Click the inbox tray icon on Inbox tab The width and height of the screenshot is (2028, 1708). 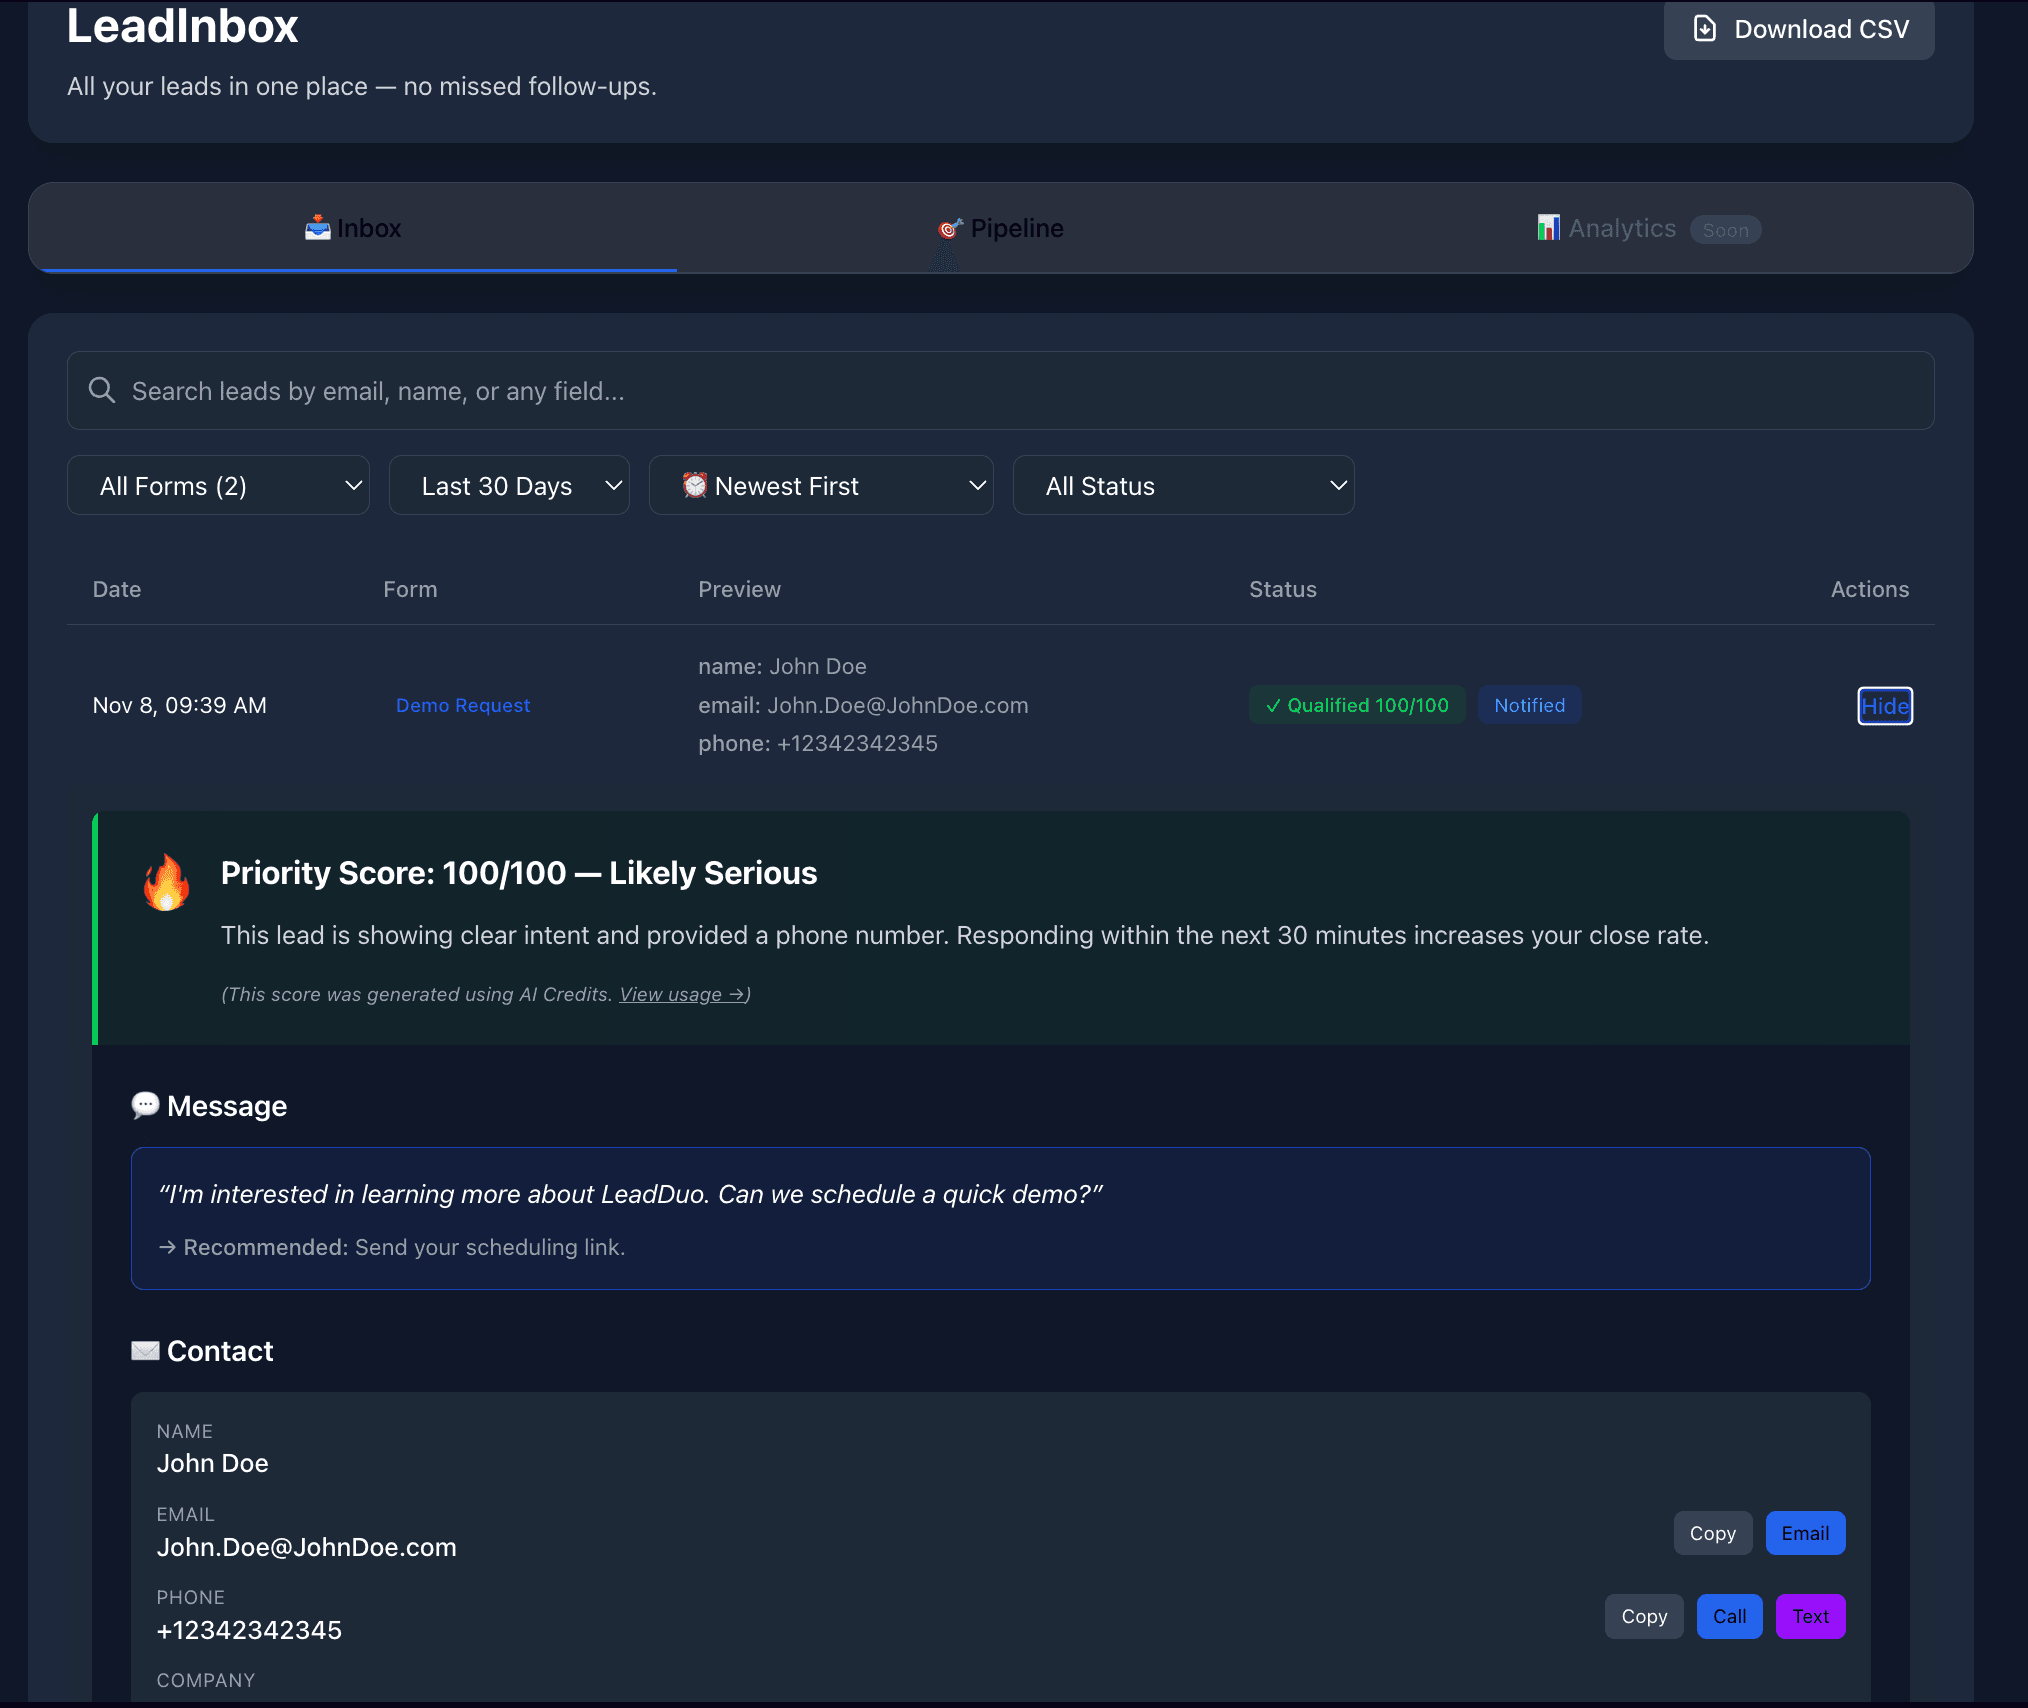pos(316,227)
